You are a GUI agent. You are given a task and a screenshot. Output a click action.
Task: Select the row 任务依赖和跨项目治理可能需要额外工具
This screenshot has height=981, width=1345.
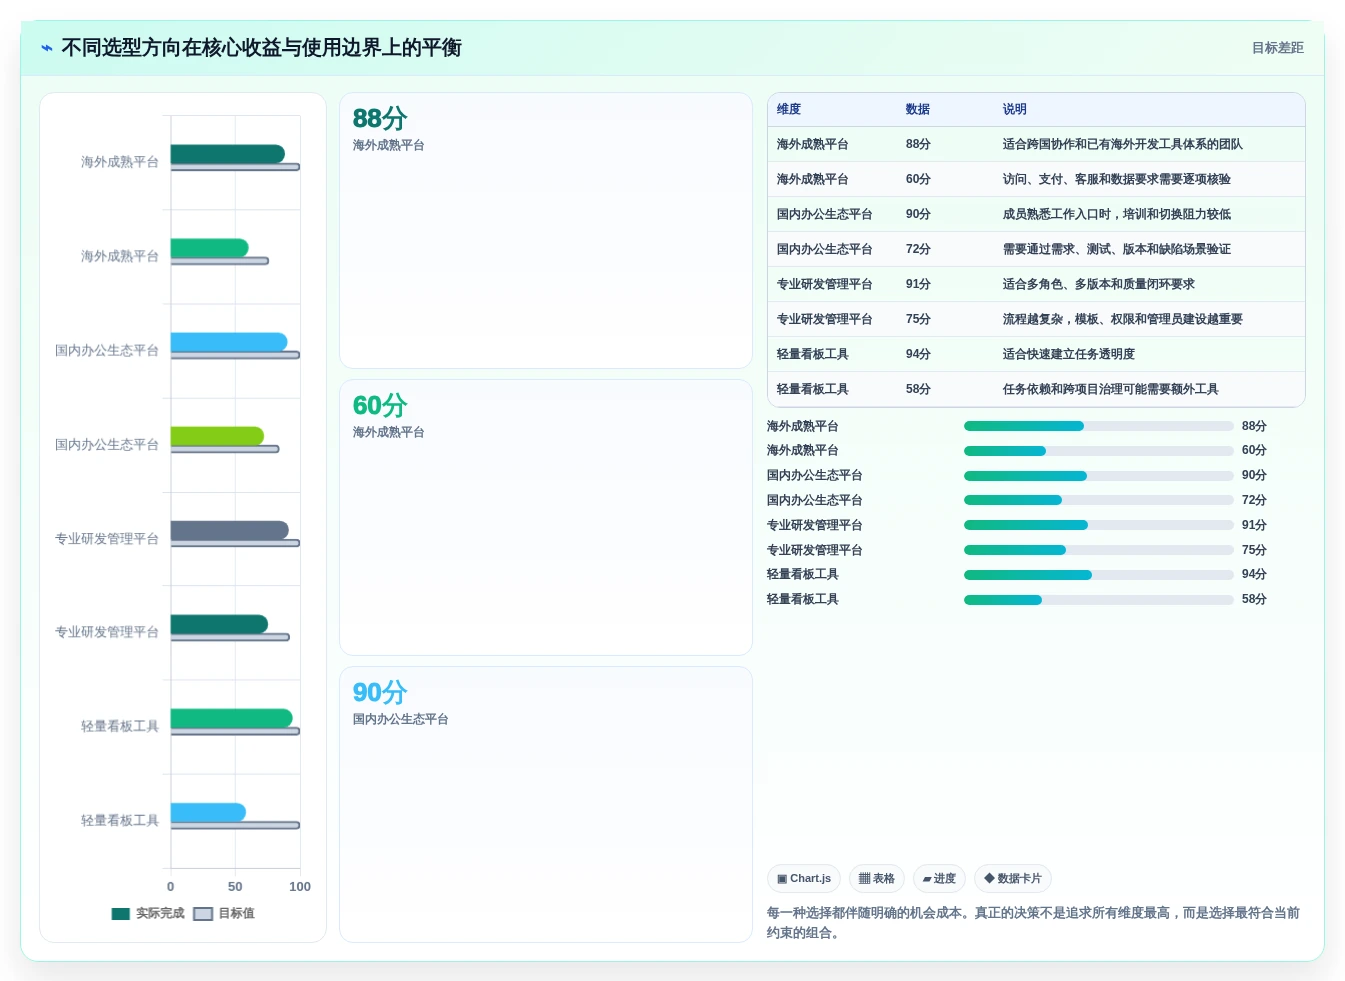point(1036,390)
